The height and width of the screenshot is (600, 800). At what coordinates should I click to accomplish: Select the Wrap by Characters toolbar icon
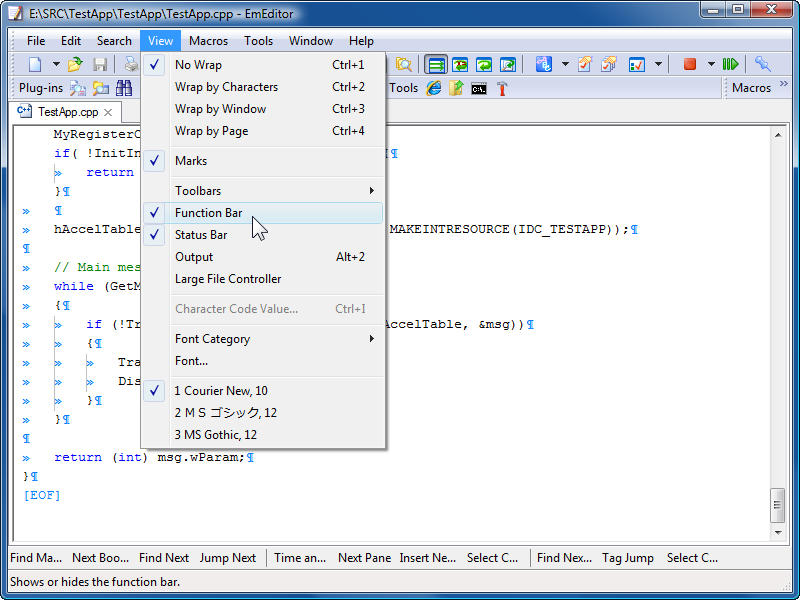pos(460,65)
